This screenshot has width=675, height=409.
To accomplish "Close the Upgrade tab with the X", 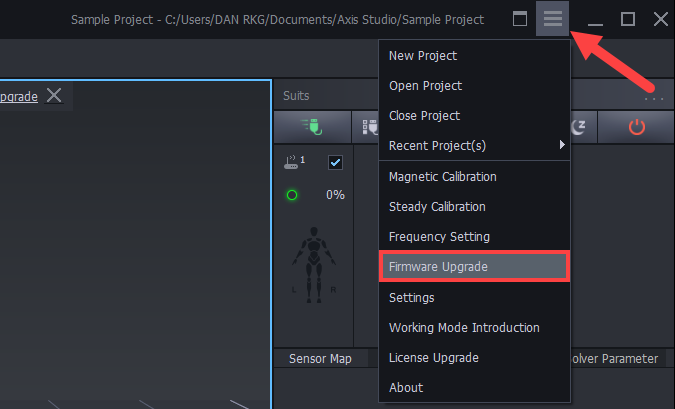I will click(x=54, y=95).
